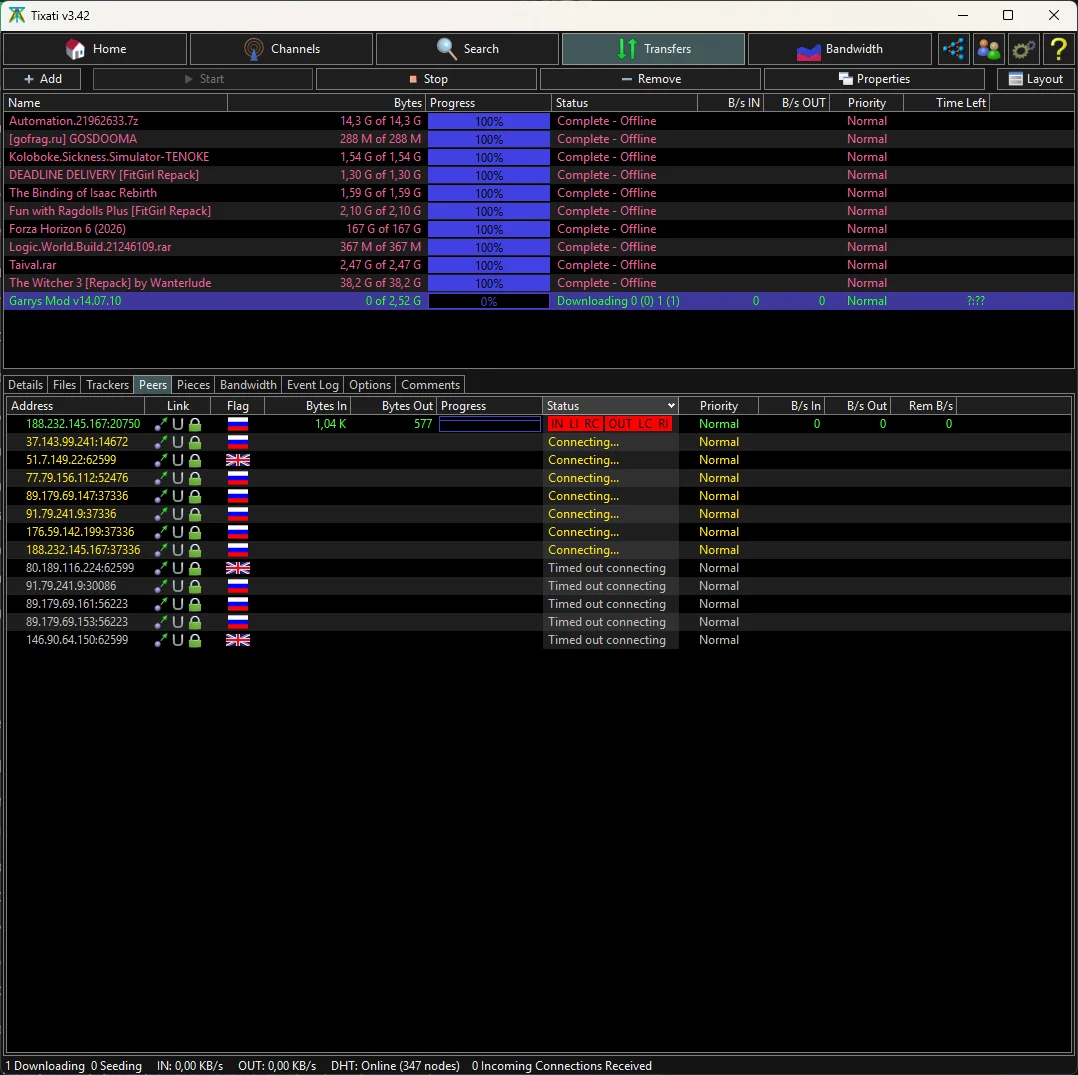Switch to the Details tab
The height and width of the screenshot is (1075, 1078).
(25, 385)
